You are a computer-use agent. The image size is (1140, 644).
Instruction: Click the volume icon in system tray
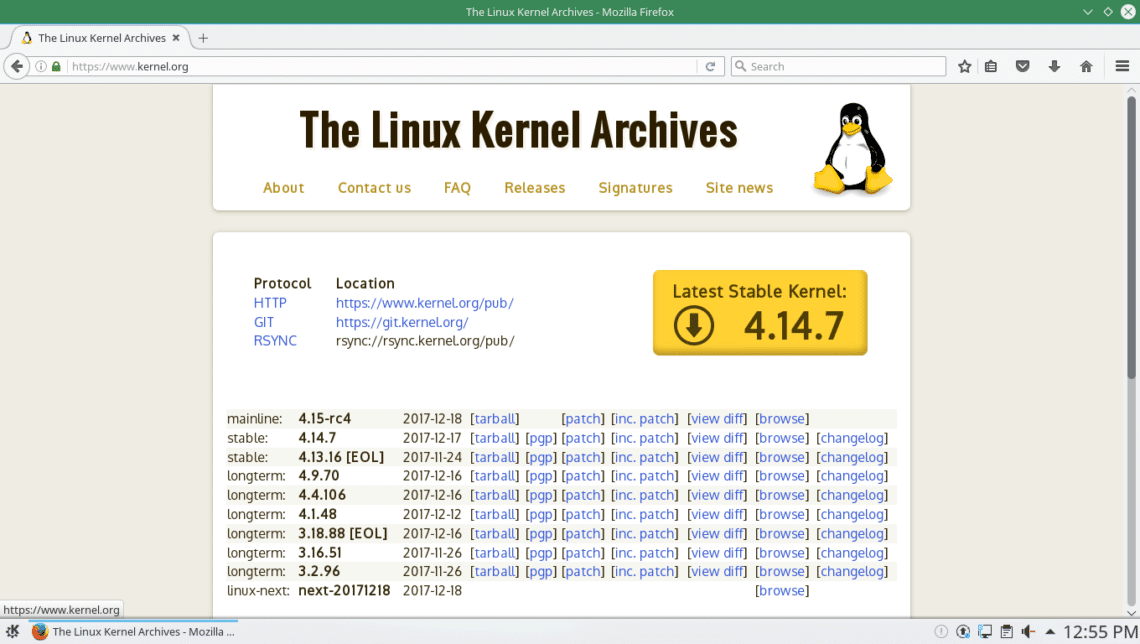coord(1028,632)
